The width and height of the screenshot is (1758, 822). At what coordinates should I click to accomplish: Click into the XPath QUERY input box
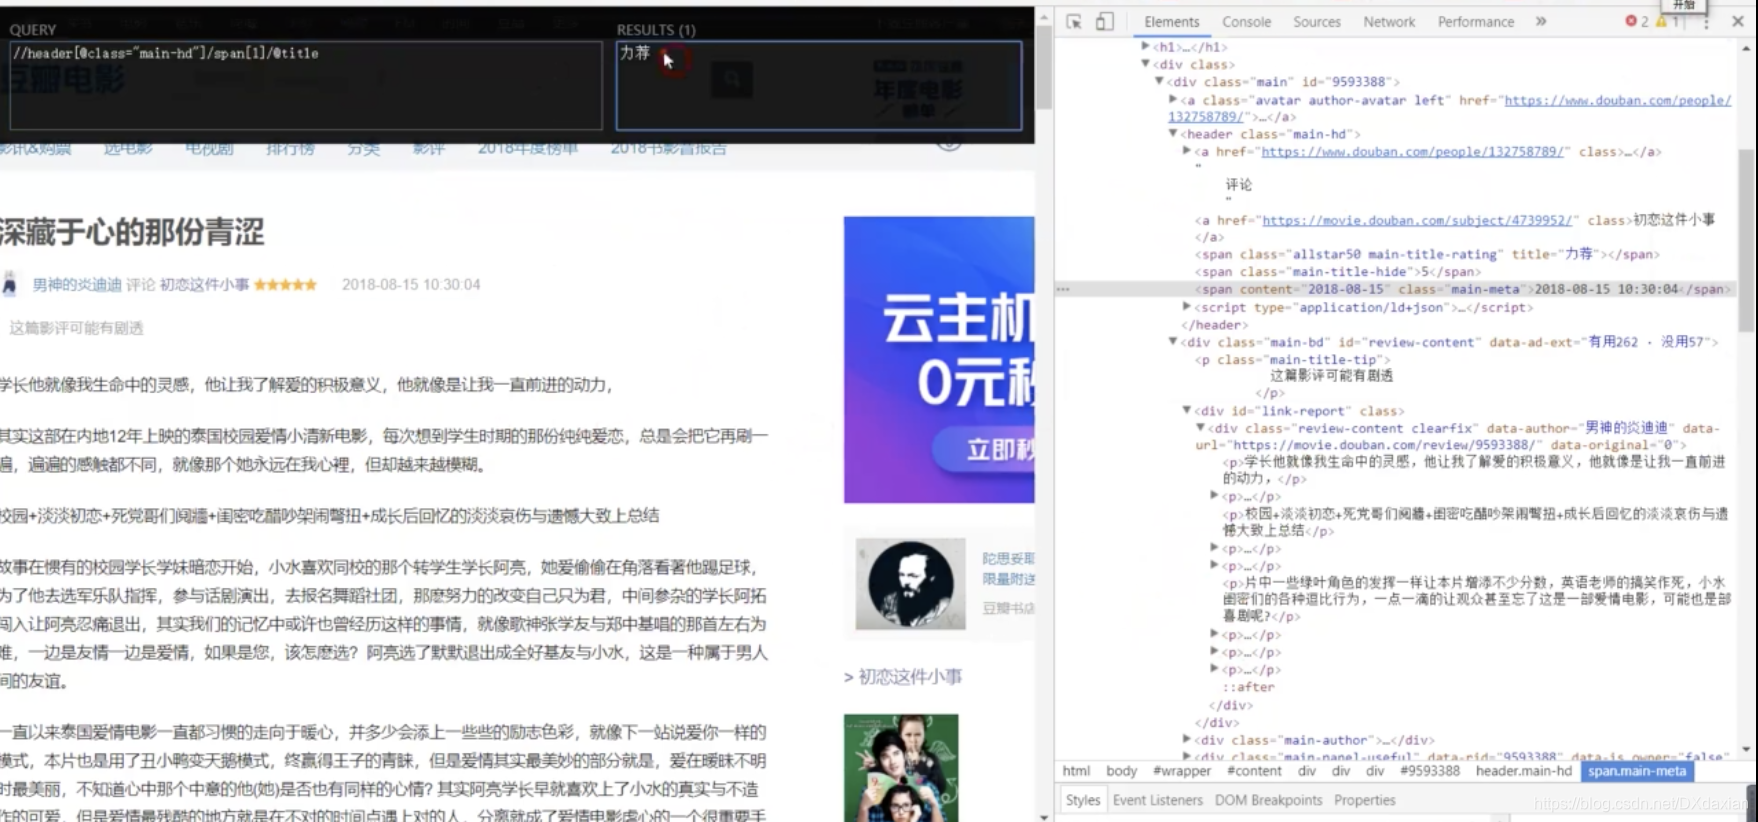306,85
